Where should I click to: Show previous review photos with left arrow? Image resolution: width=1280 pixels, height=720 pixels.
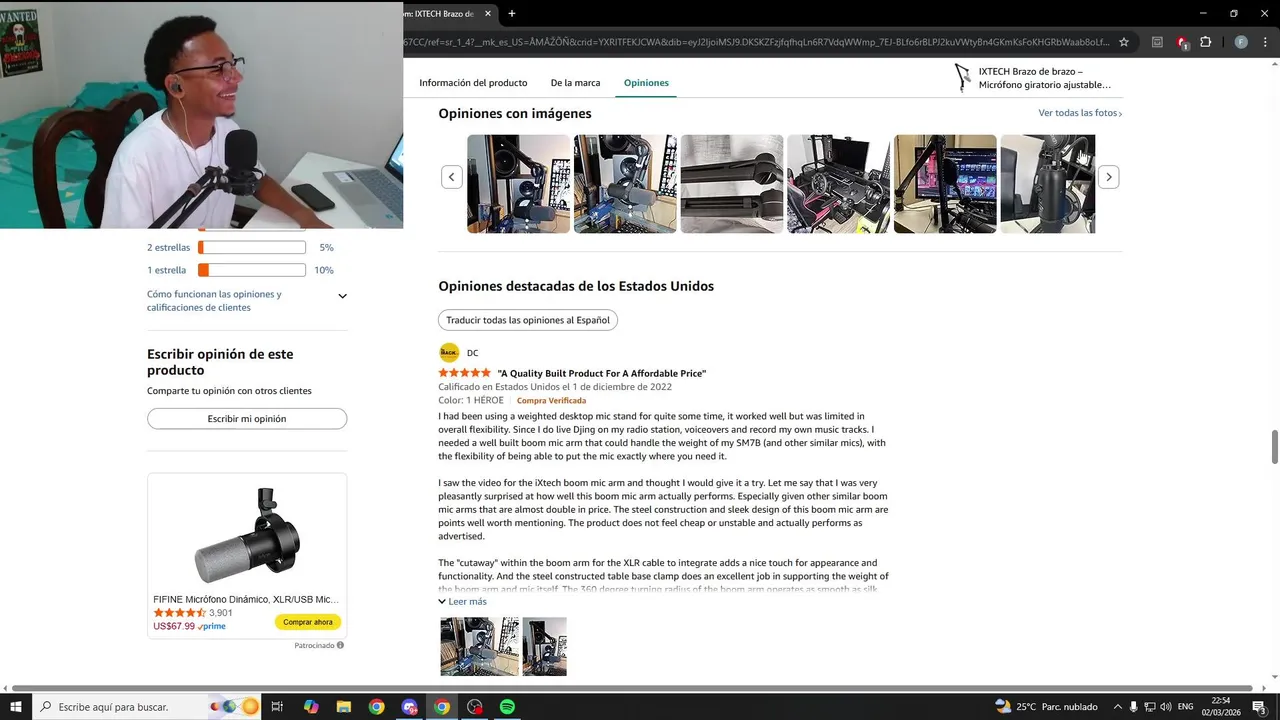coord(452,177)
